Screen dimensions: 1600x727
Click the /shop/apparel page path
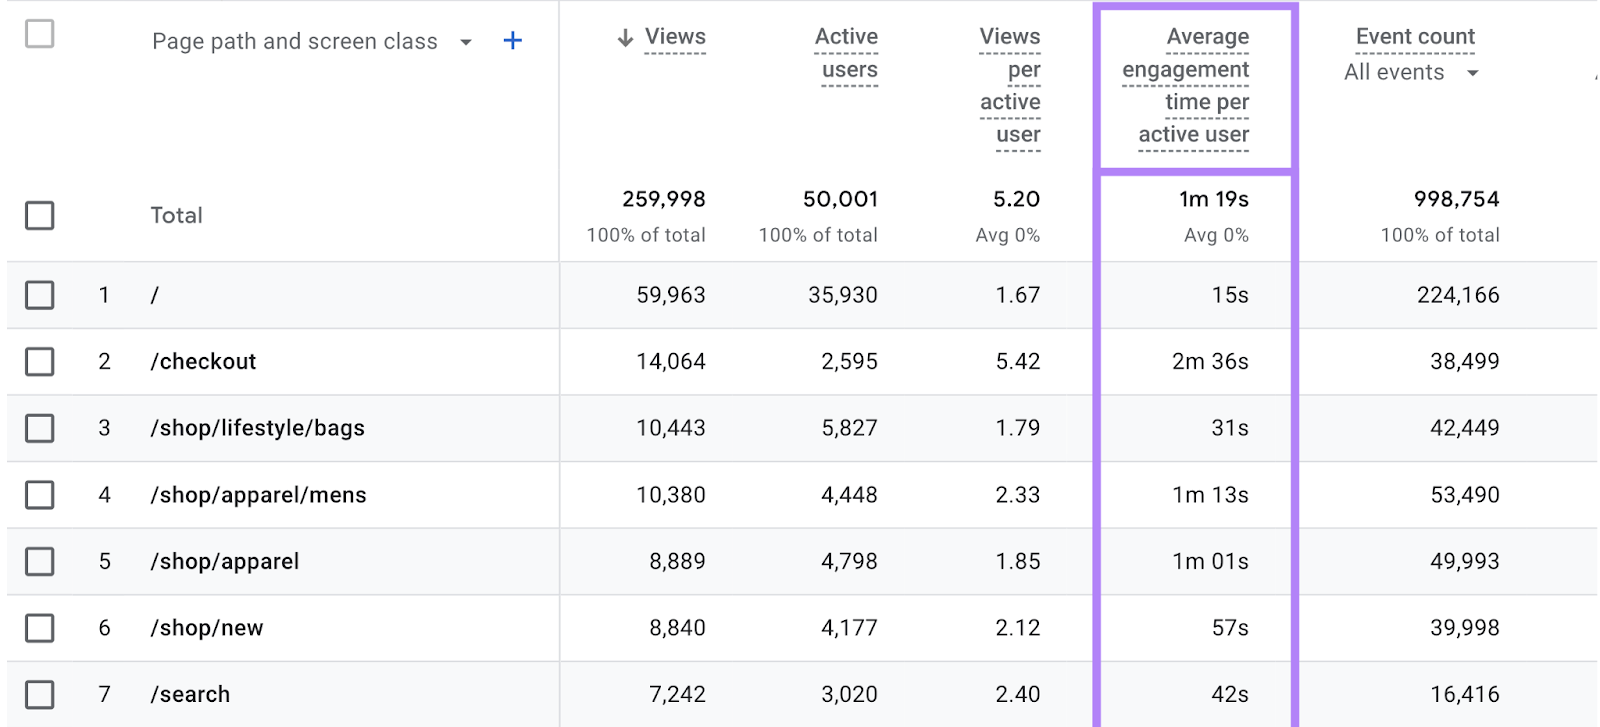click(225, 562)
